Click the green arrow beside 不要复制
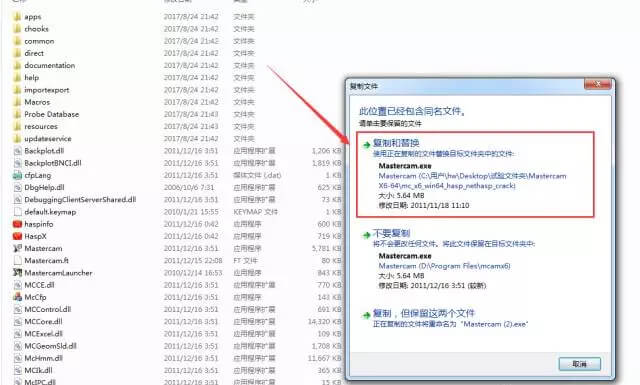This screenshot has height=385, width=640. point(366,235)
